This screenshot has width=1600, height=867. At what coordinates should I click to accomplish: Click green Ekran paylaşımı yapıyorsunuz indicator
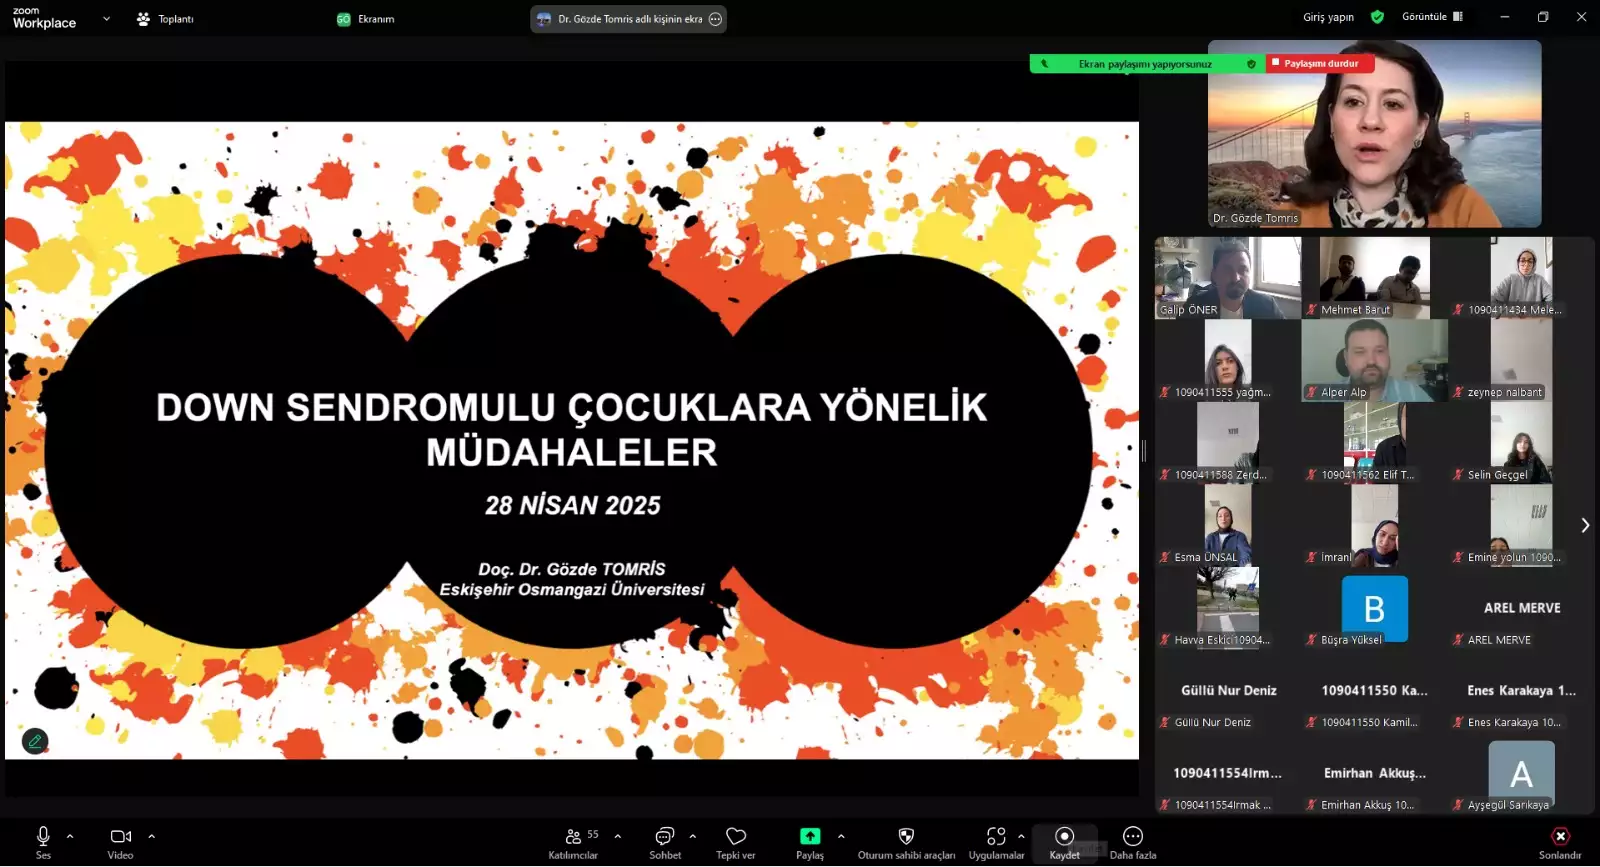click(1145, 64)
